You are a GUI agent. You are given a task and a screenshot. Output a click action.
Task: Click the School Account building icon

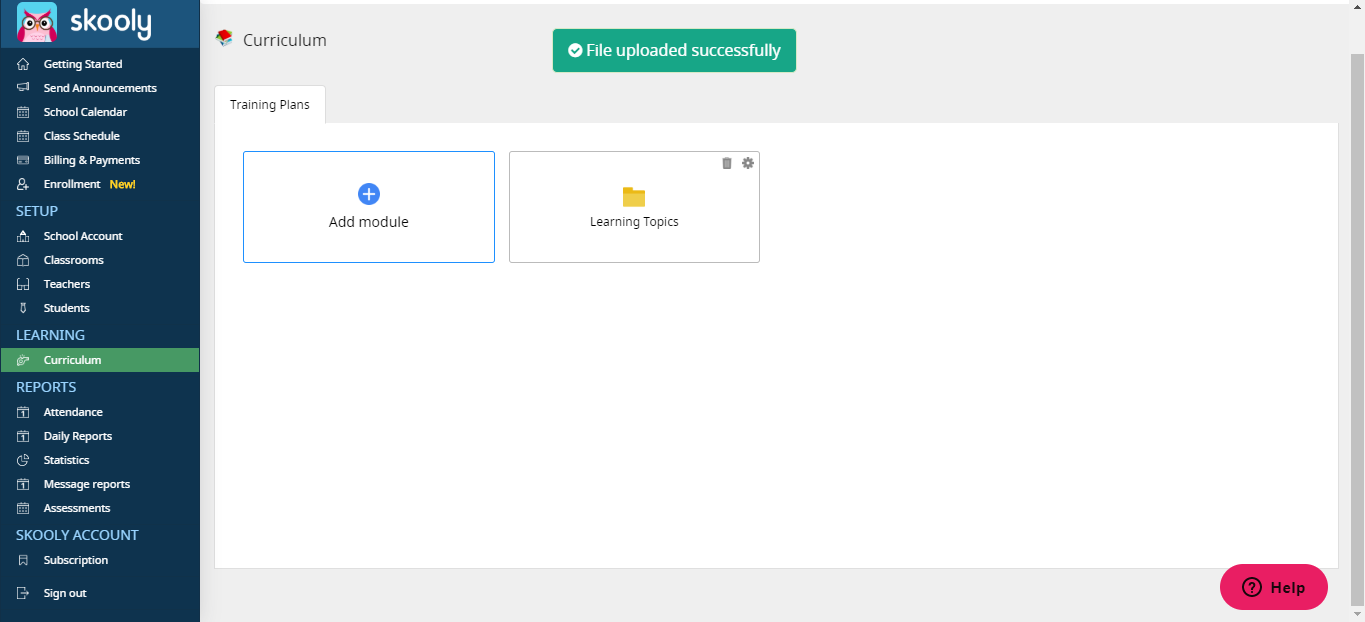point(23,236)
